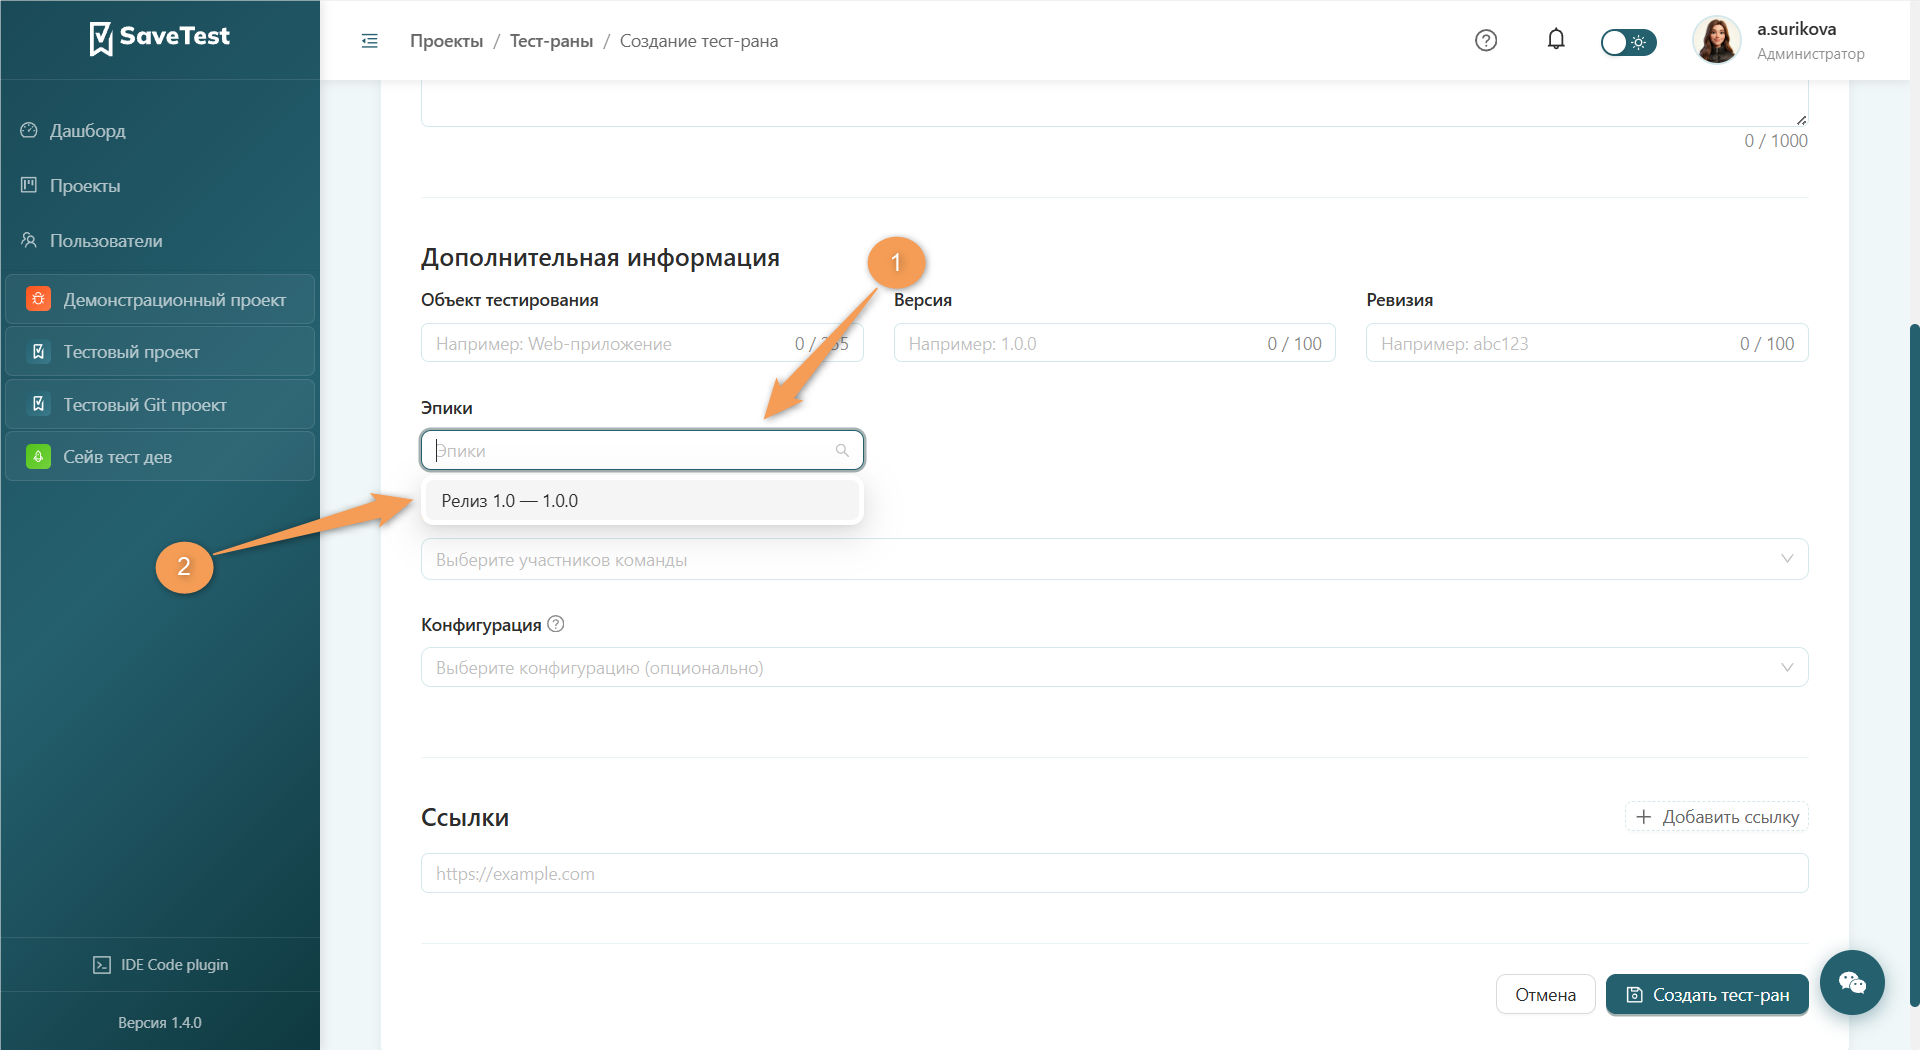Open Тестовый Git проект in sidebar
Image resolution: width=1920 pixels, height=1050 pixels.
tap(160, 404)
